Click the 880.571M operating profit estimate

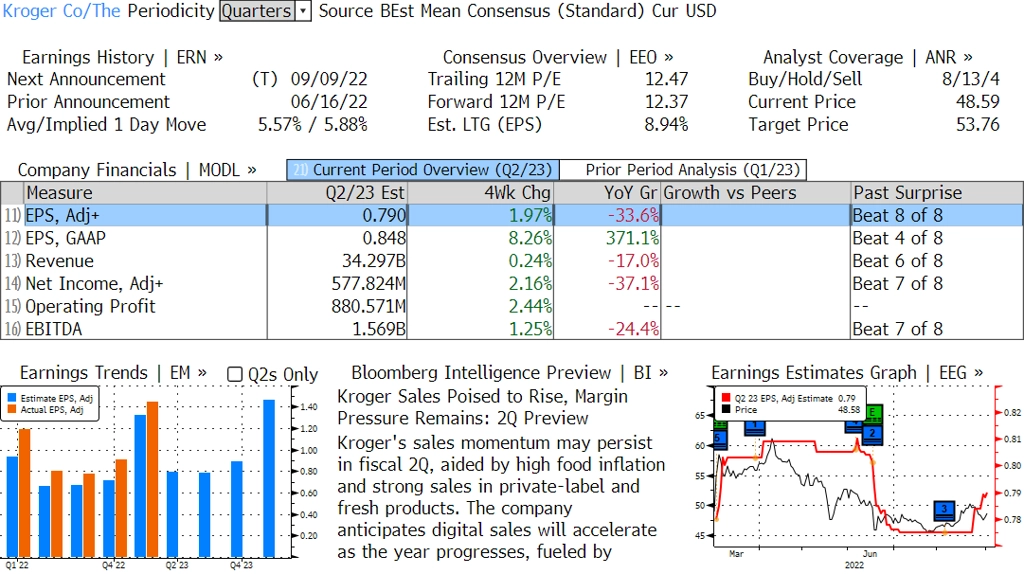pyautogui.click(x=368, y=306)
